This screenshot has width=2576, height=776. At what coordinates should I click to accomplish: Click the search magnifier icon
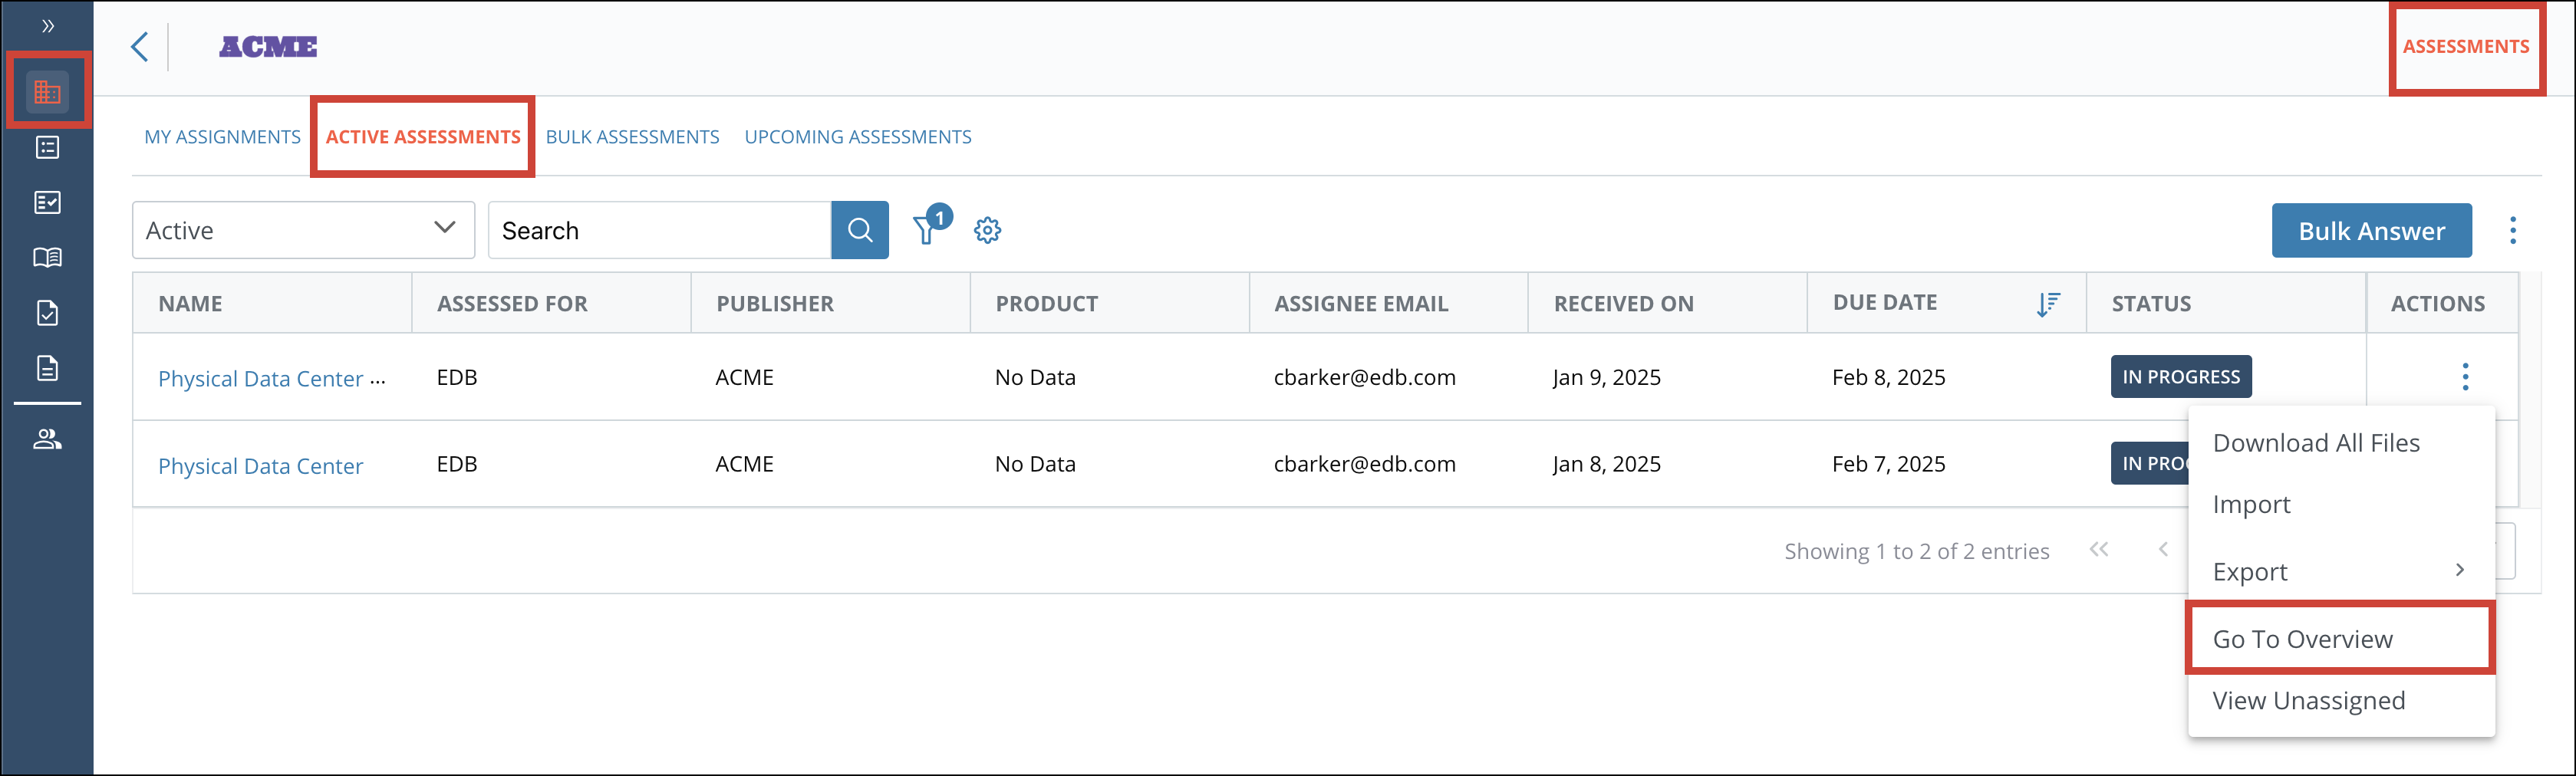pyautogui.click(x=859, y=230)
